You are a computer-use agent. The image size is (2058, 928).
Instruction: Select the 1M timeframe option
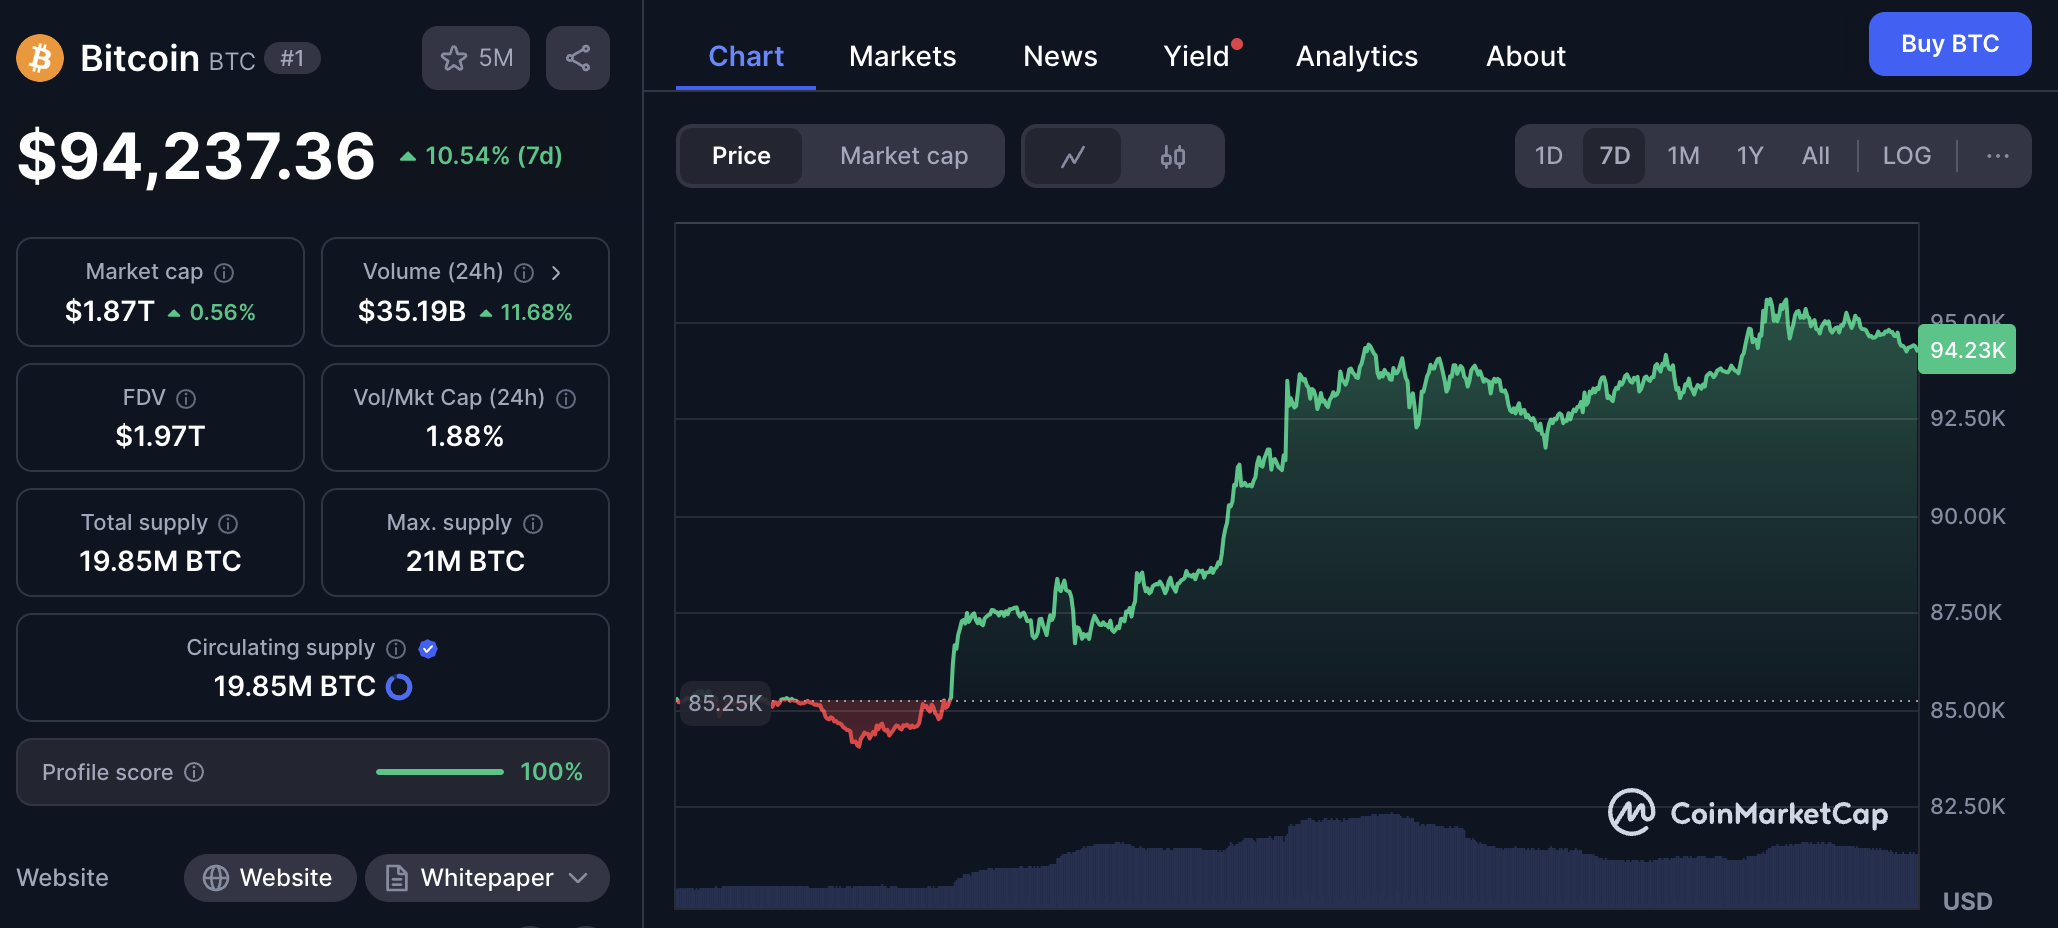coord(1683,156)
